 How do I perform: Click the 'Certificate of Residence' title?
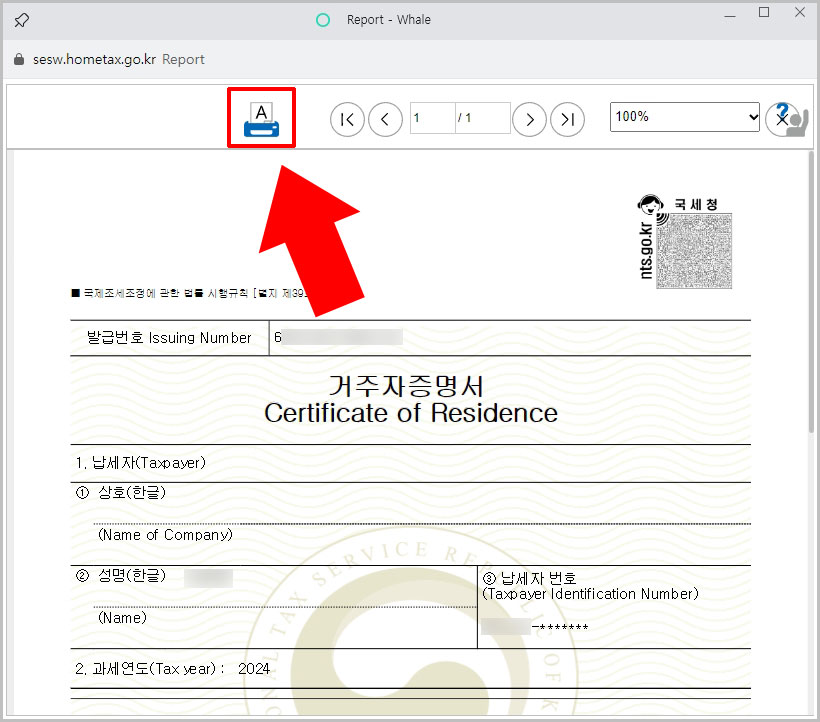tap(411, 413)
